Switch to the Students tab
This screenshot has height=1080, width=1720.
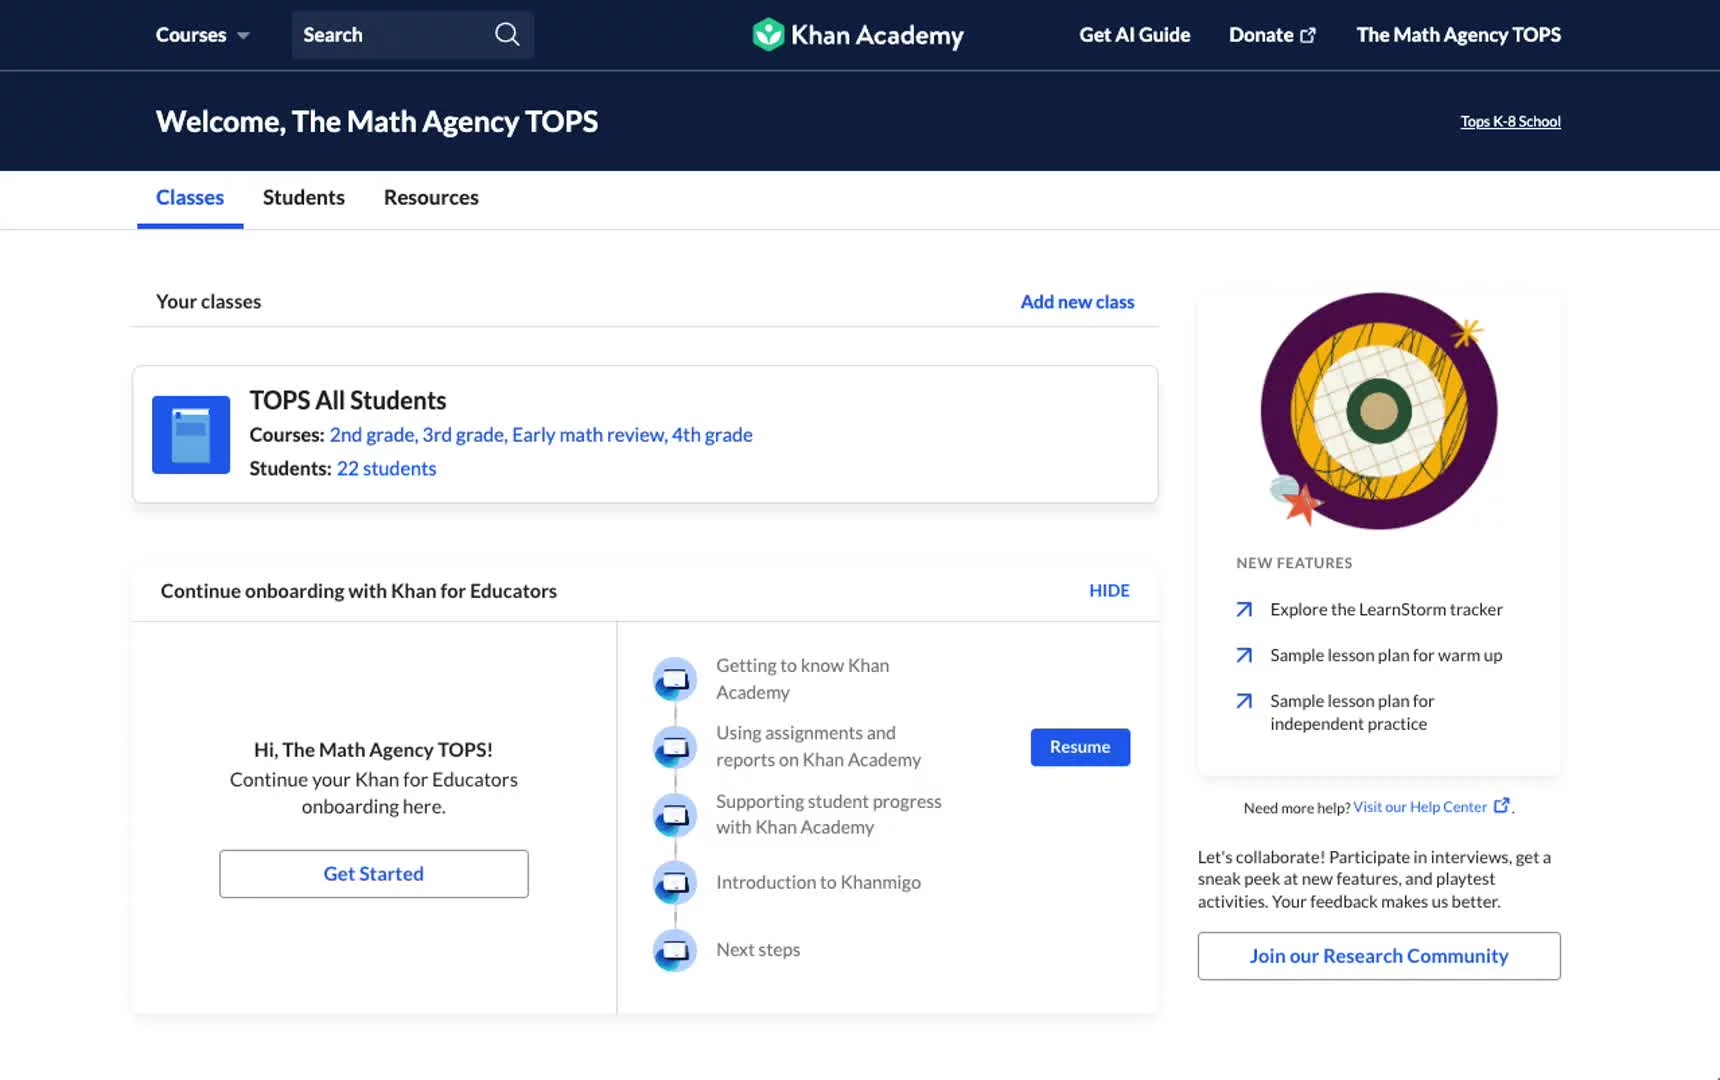tap(304, 197)
